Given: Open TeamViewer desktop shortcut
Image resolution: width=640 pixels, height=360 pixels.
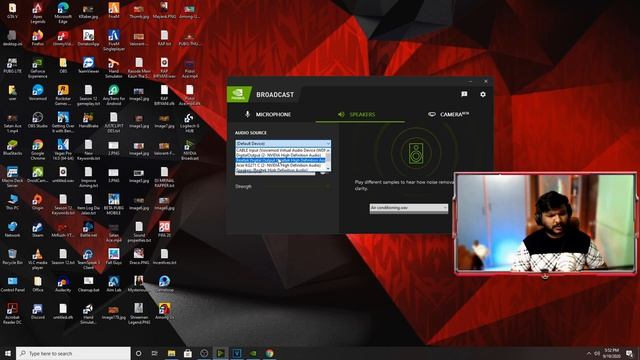Looking at the screenshot, I should (88, 65).
